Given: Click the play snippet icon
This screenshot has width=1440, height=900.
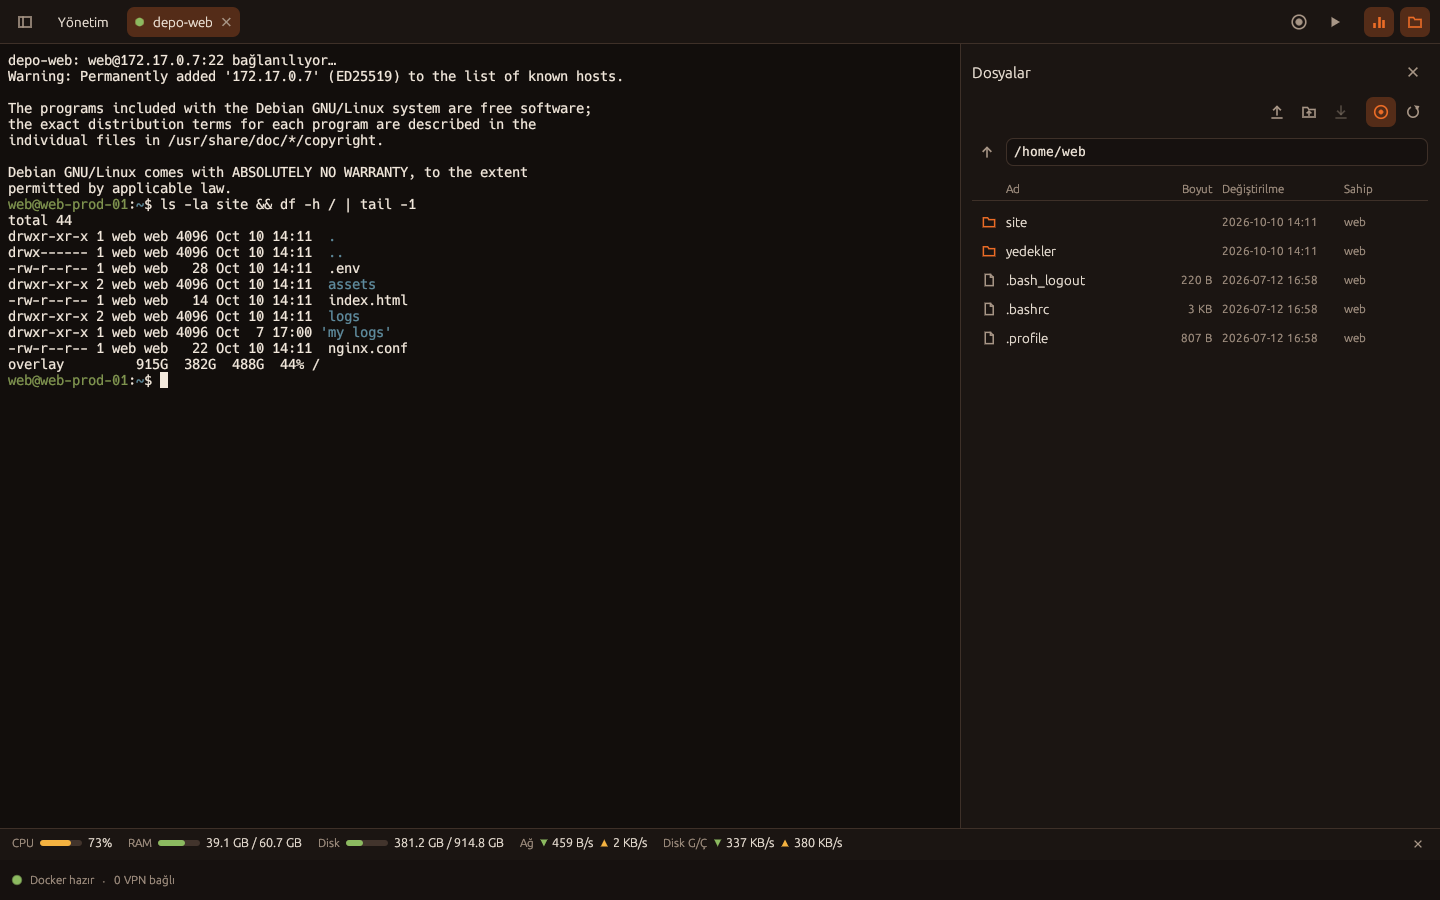Looking at the screenshot, I should 1335,22.
